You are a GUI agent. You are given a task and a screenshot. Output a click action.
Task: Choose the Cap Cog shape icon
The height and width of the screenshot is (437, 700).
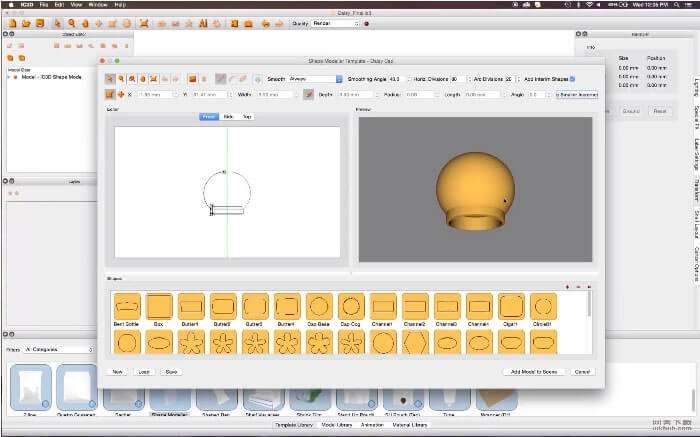[350, 306]
